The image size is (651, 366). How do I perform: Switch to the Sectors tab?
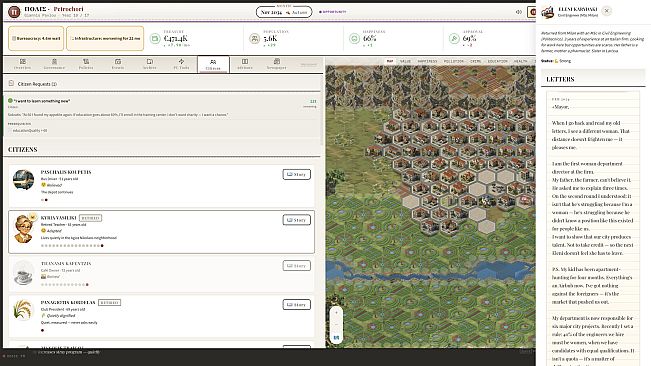(x=149, y=64)
